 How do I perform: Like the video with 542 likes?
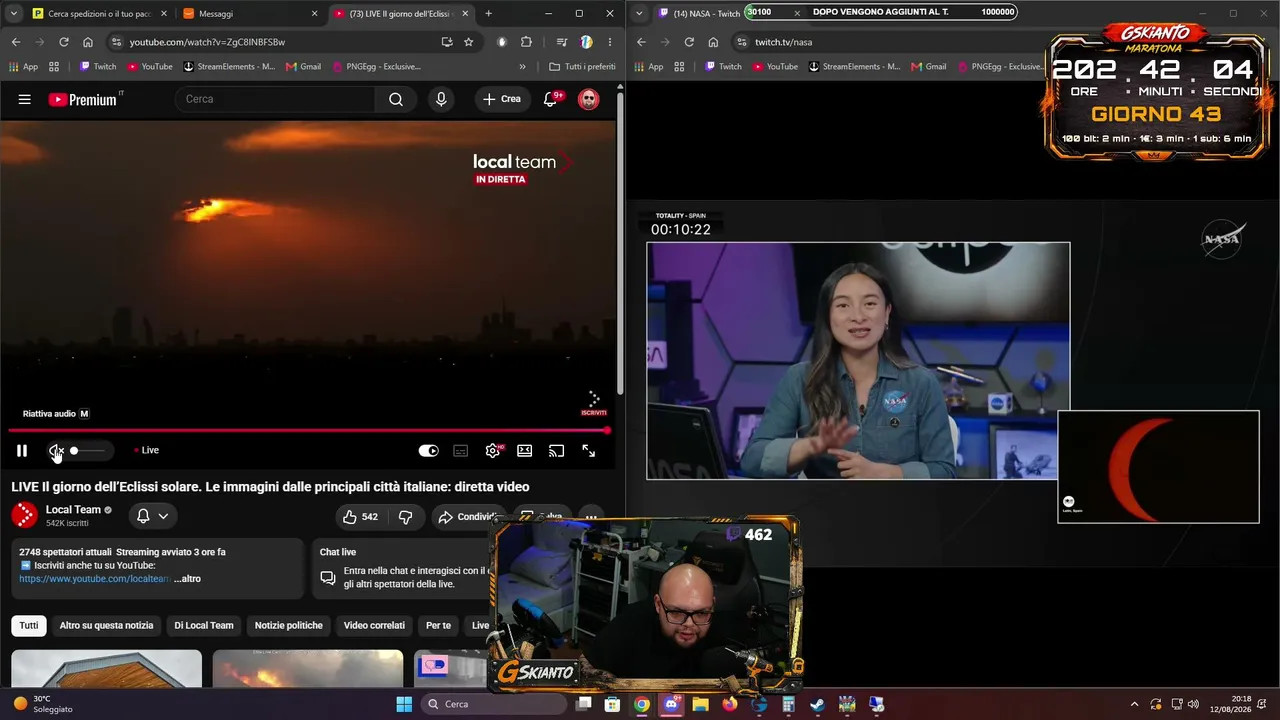coord(360,517)
